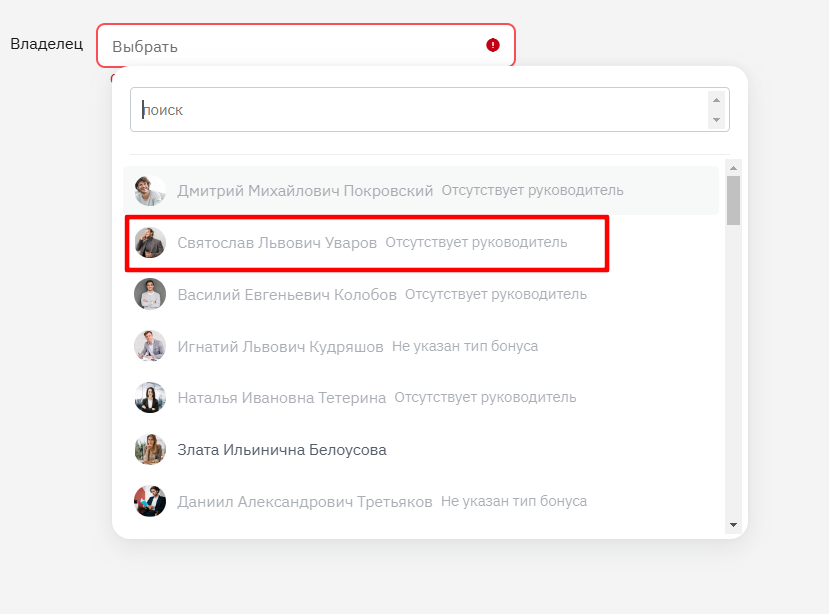Screen dimensions: 829x614
Task: Click Наталья Тетерина's avatar picture
Action: click(x=150, y=398)
